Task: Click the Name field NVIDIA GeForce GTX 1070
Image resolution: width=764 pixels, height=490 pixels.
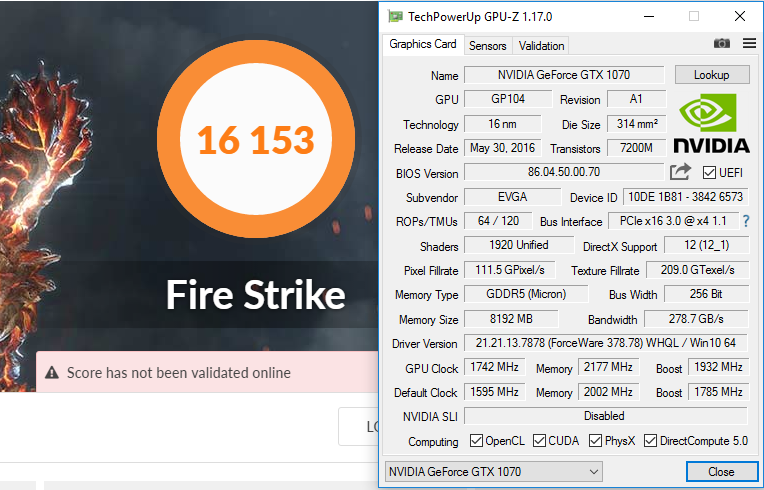Action: (564, 75)
